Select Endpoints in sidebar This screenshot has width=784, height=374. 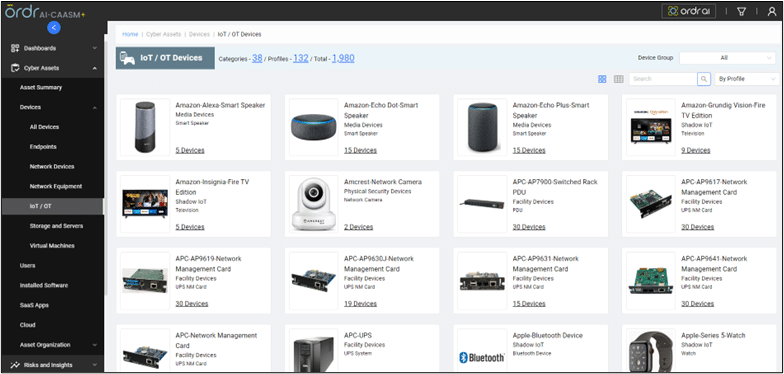coord(43,147)
